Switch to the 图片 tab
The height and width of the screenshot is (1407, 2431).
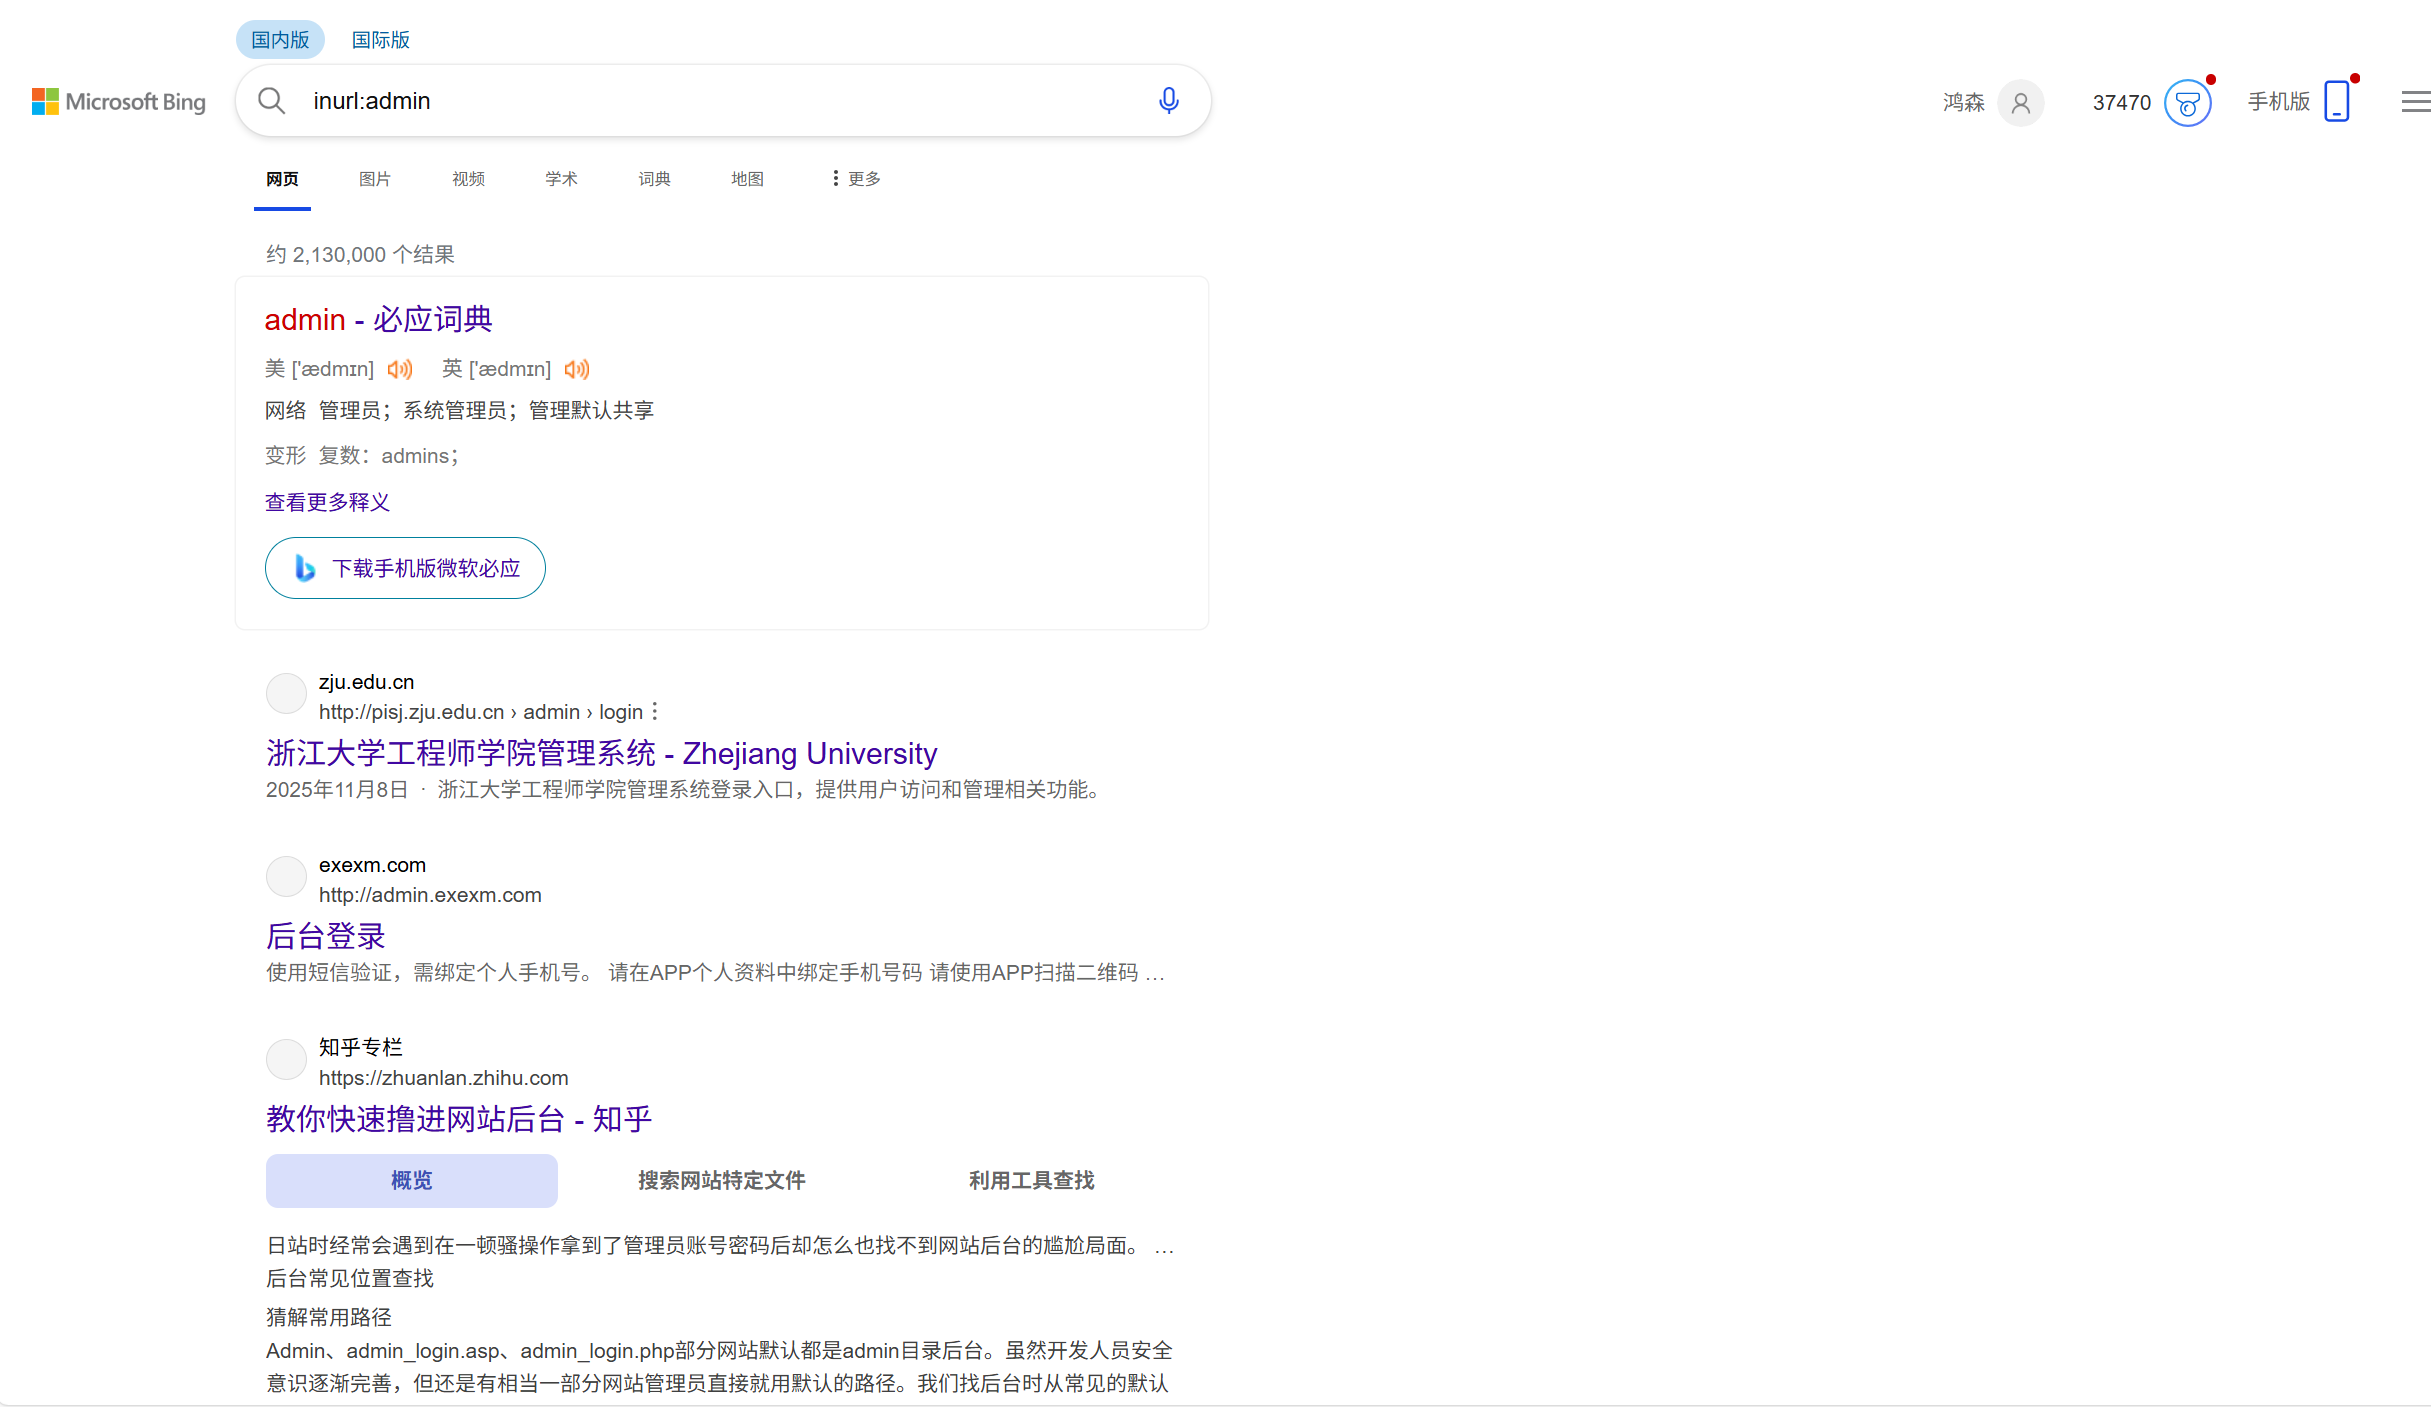pyautogui.click(x=375, y=178)
